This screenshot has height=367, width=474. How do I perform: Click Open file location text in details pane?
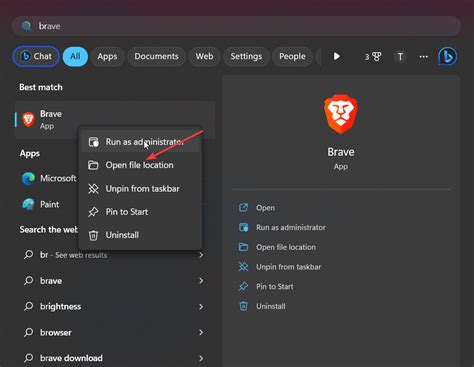(x=286, y=247)
